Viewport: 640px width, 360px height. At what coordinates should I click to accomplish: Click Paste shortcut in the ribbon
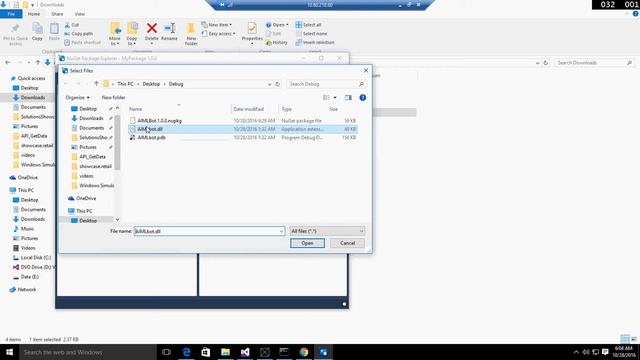[82, 42]
